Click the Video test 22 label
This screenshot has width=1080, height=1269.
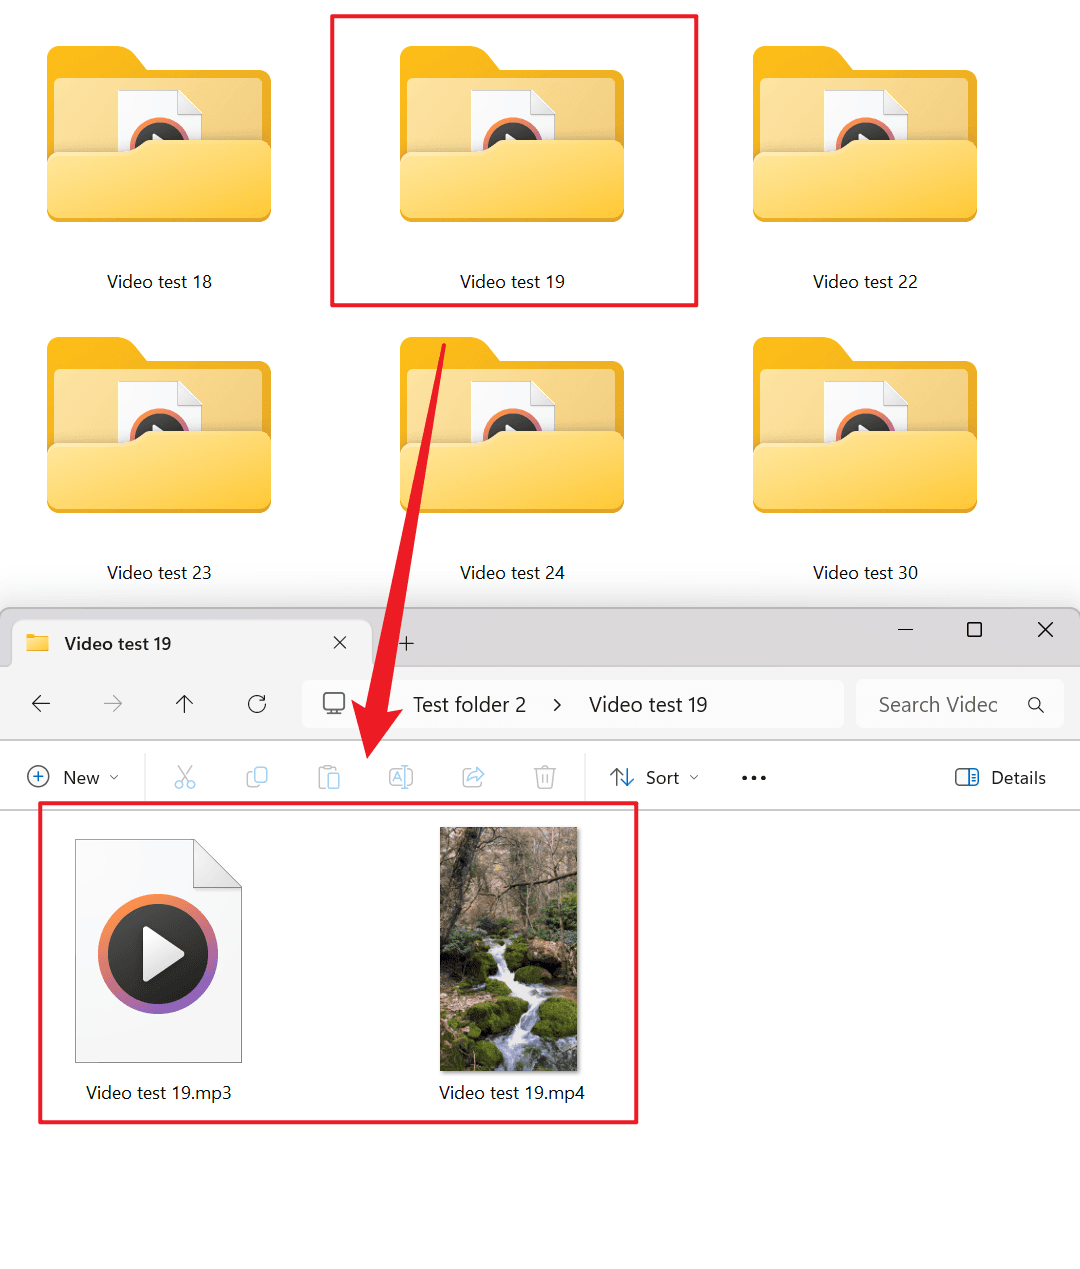point(865,282)
